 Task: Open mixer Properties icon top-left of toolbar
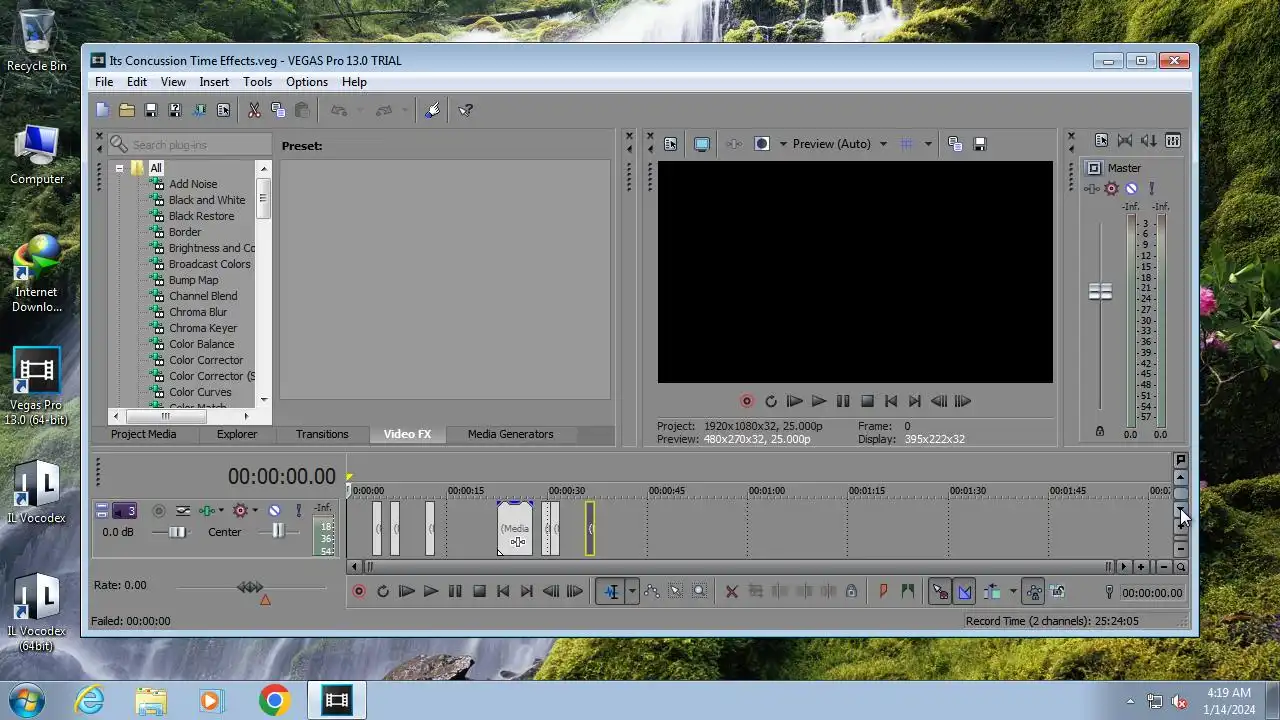1101,141
